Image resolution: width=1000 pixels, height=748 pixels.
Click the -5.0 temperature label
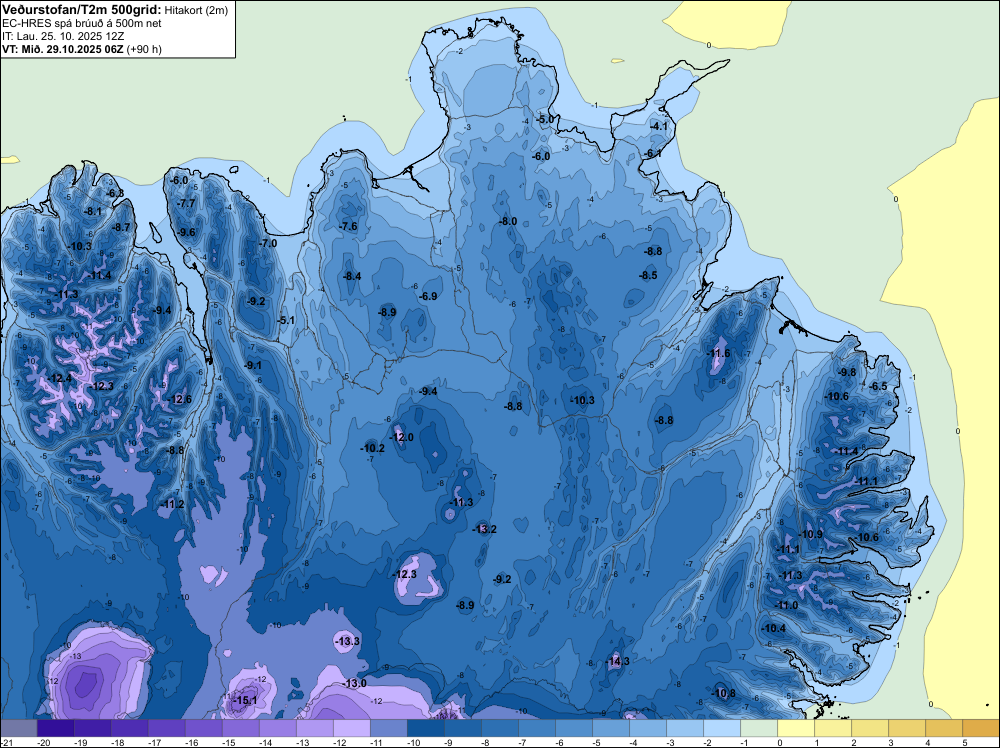pos(545,119)
